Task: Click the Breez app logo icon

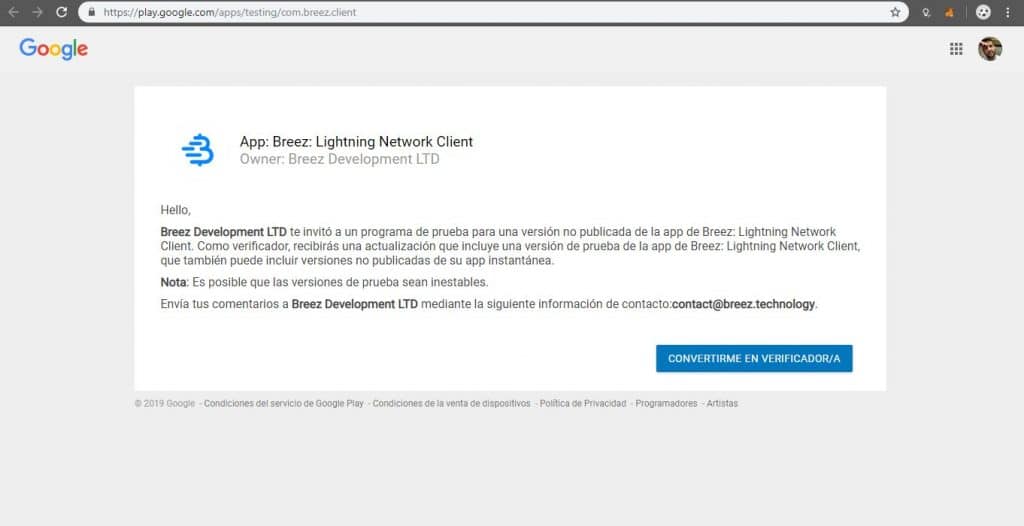Action: point(198,150)
